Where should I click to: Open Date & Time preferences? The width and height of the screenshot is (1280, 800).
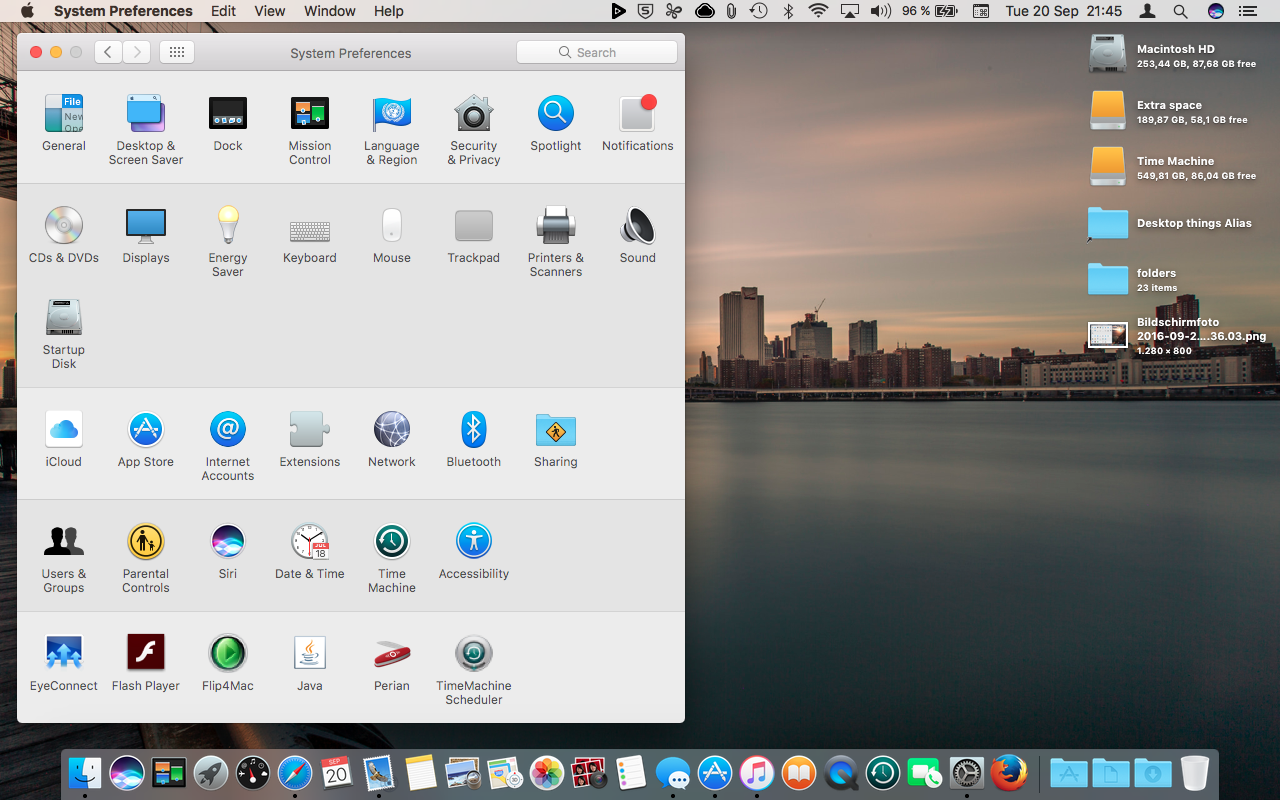[310, 541]
